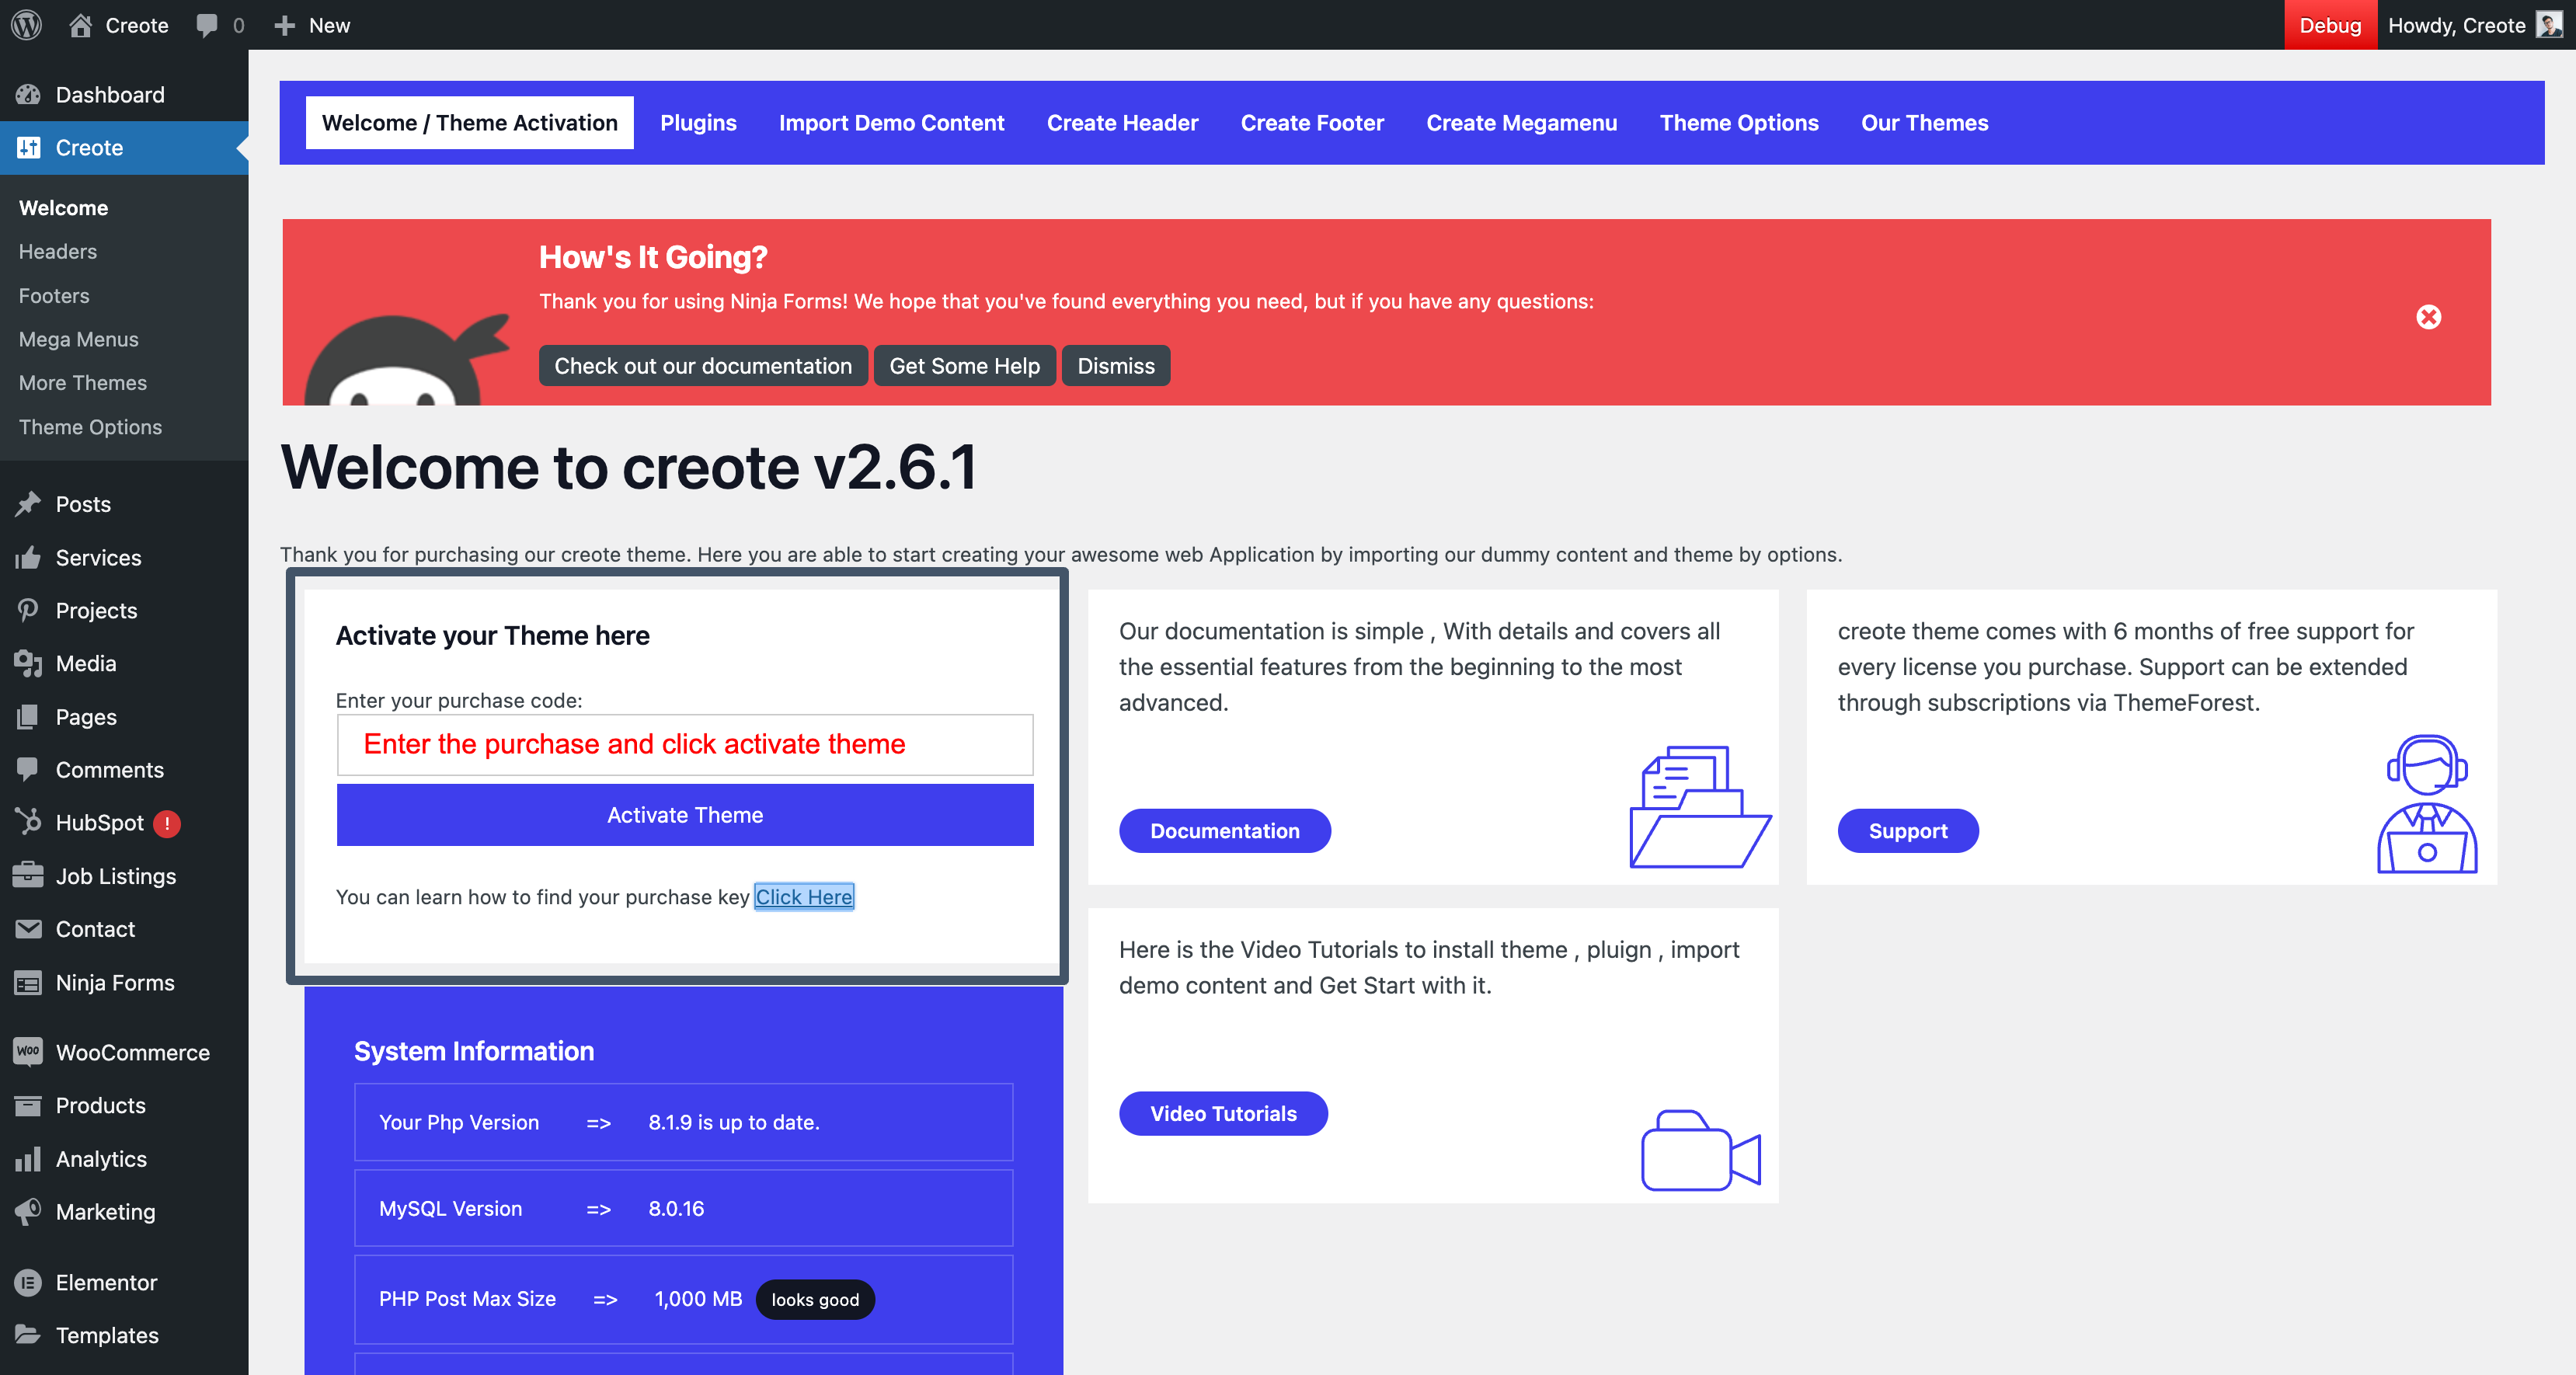Viewport: 2576px width, 1375px height.
Task: Click the '1,000 MB' post max size value
Action: pos(698,1299)
